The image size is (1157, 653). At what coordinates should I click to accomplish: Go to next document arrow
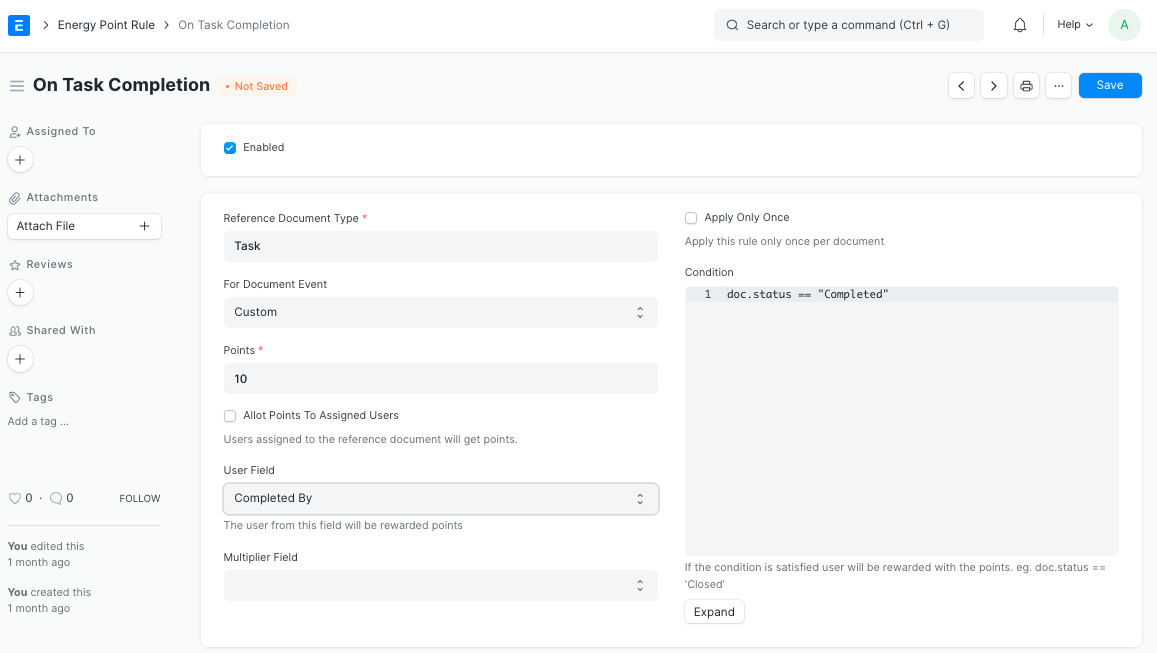click(993, 86)
